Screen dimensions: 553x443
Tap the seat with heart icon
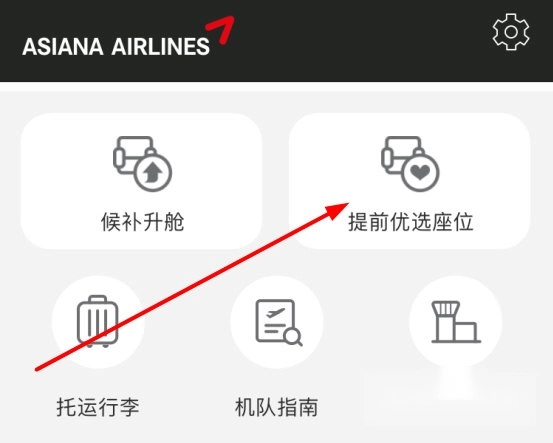coord(410,164)
